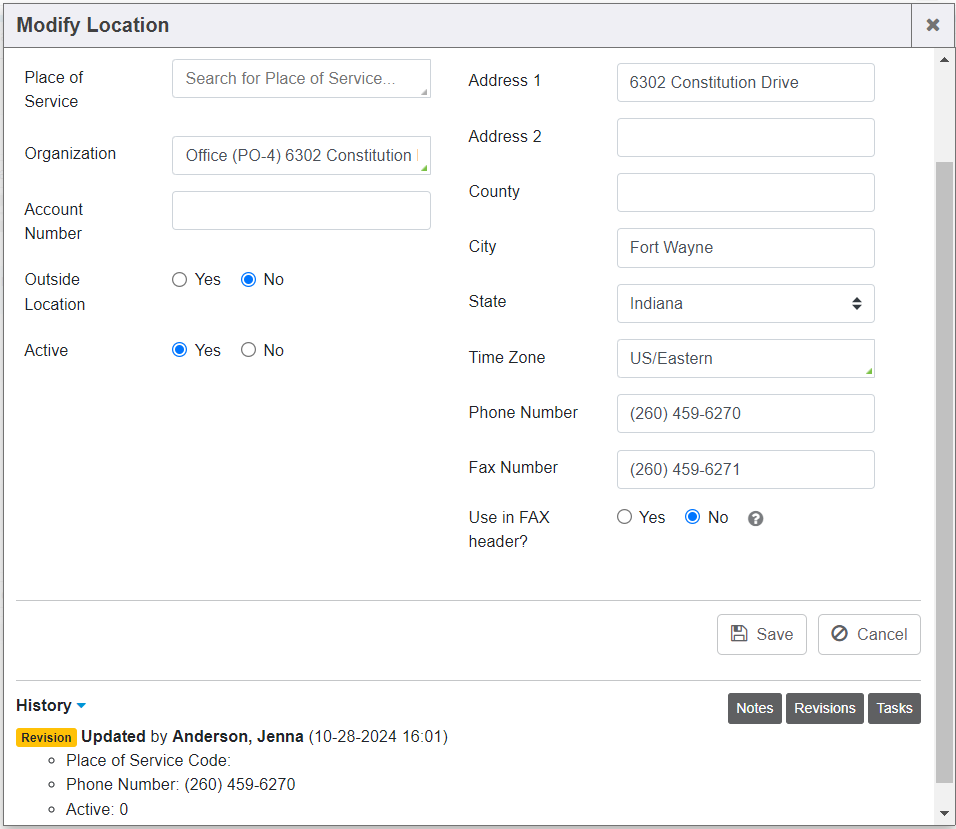The image size is (956, 829).
Task: Select Yes for Outside Location
Action: pos(180,280)
